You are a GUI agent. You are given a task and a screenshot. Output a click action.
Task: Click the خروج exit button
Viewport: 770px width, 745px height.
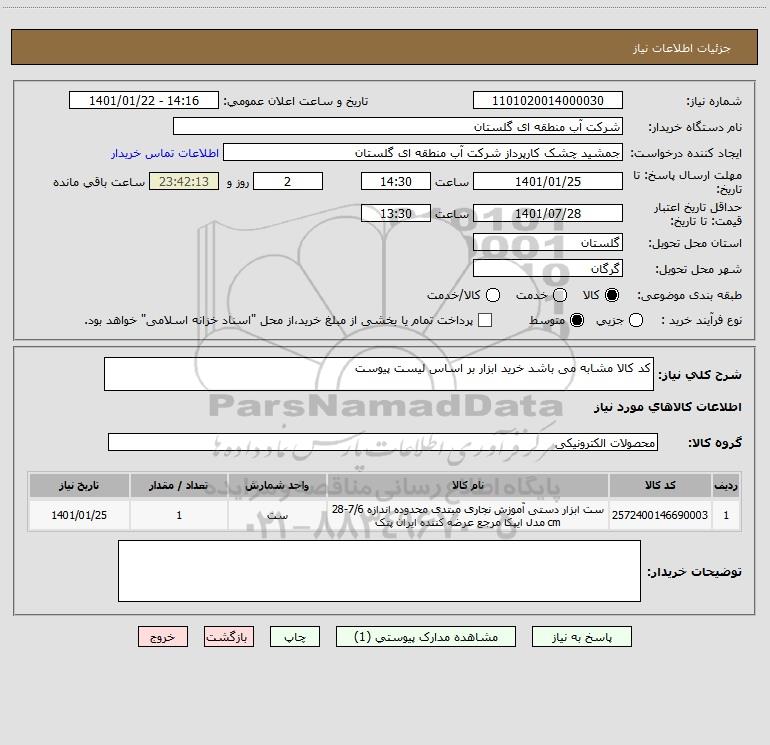163,637
